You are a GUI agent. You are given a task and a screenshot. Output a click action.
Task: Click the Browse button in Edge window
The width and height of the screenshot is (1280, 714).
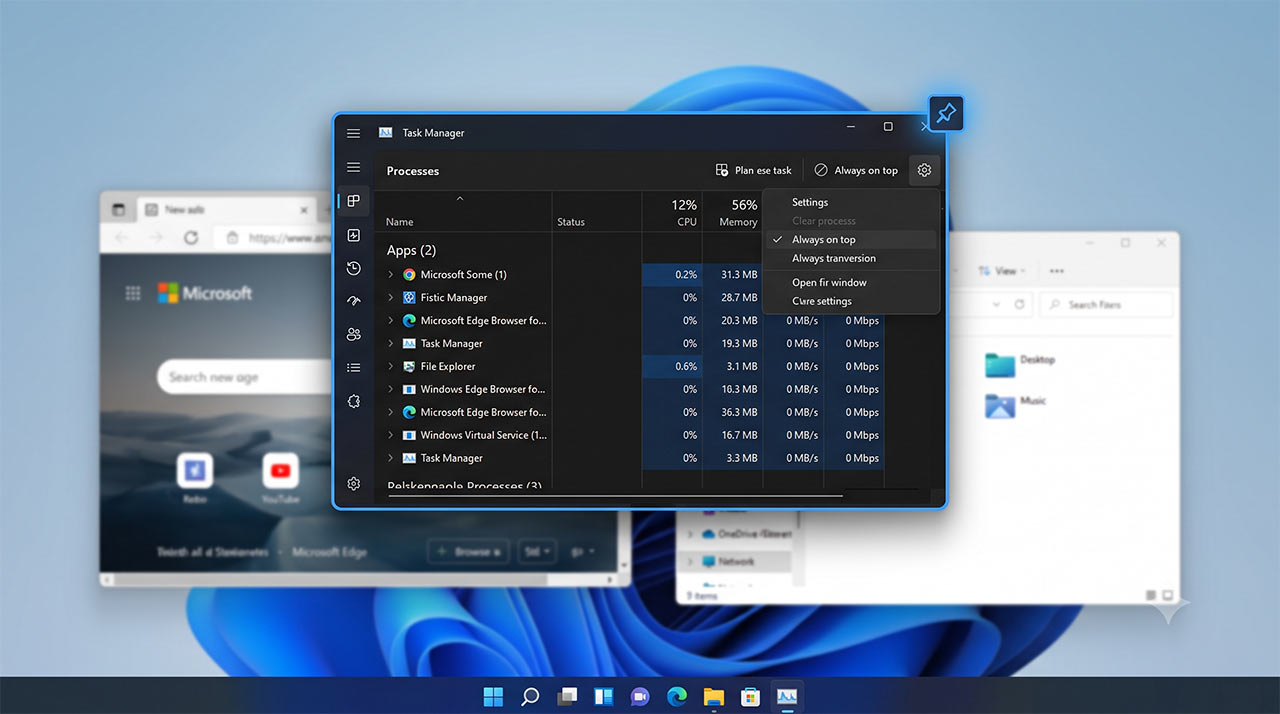(469, 551)
